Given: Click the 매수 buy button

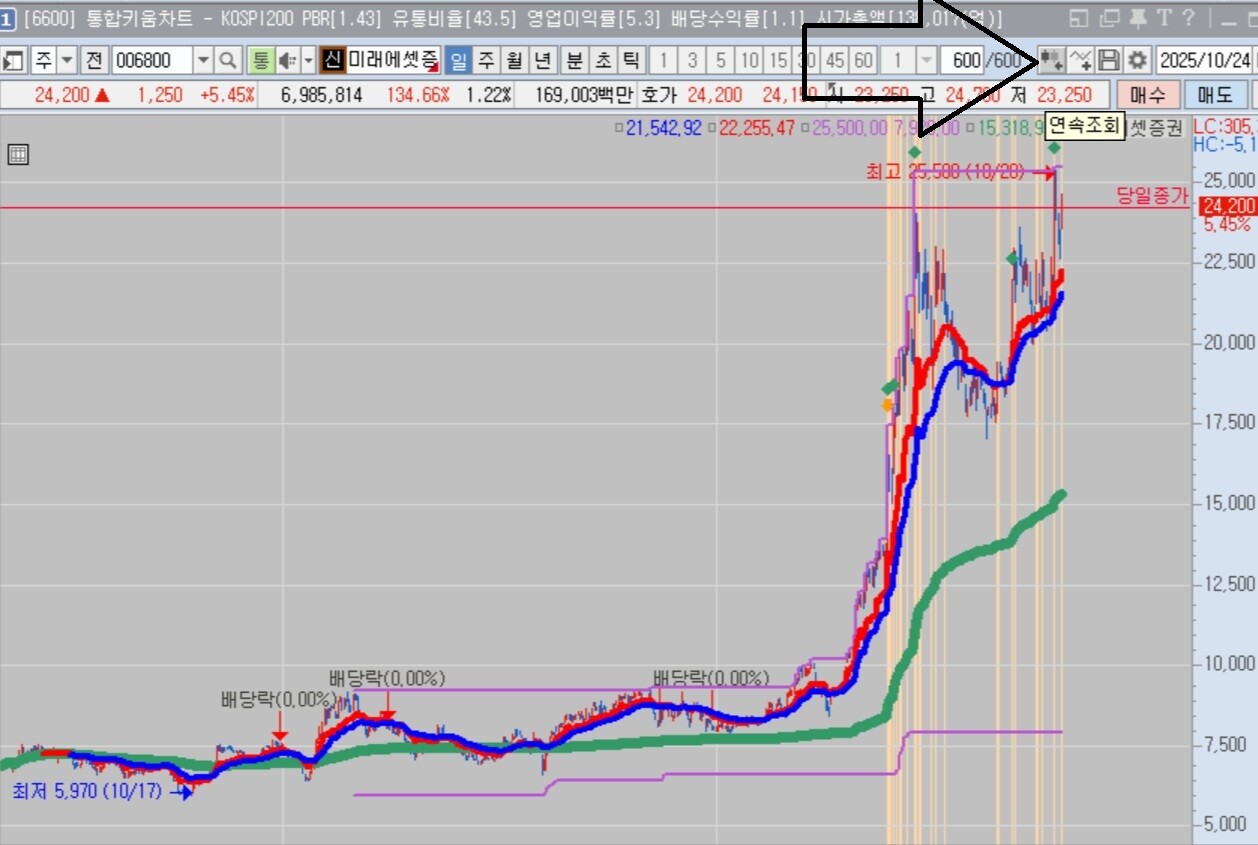Looking at the screenshot, I should point(1147,96).
